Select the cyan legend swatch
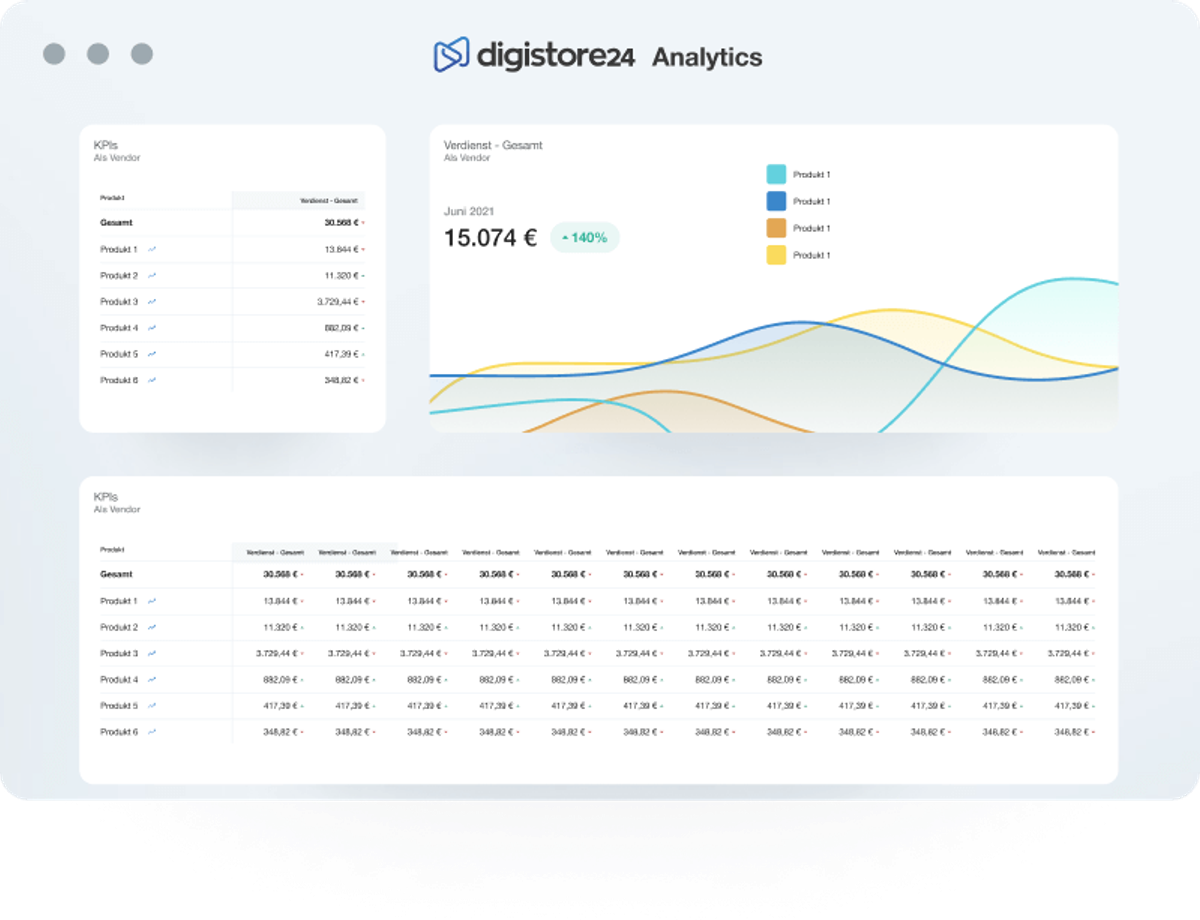Screen dimensions: 1200x920 click(x=776, y=174)
